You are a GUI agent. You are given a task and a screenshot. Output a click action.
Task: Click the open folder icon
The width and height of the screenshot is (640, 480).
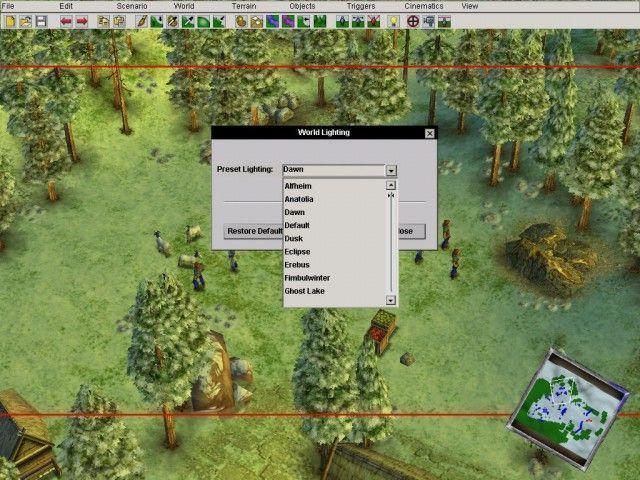point(25,20)
